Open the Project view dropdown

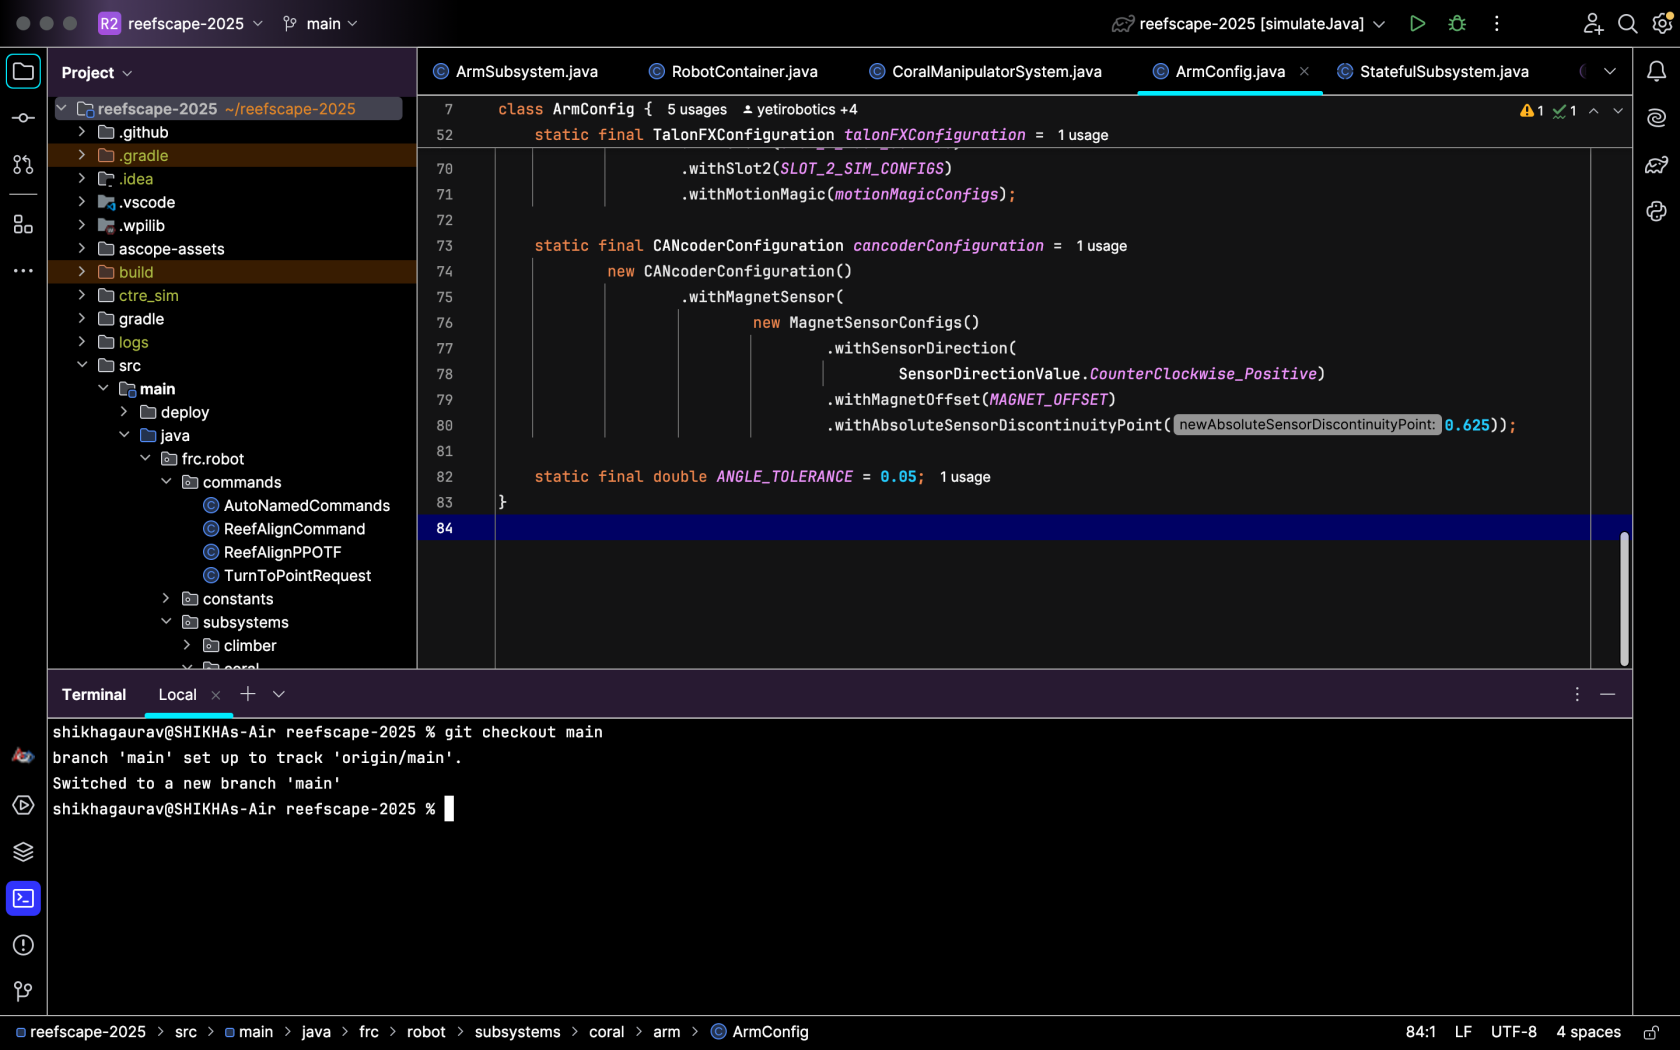97,73
